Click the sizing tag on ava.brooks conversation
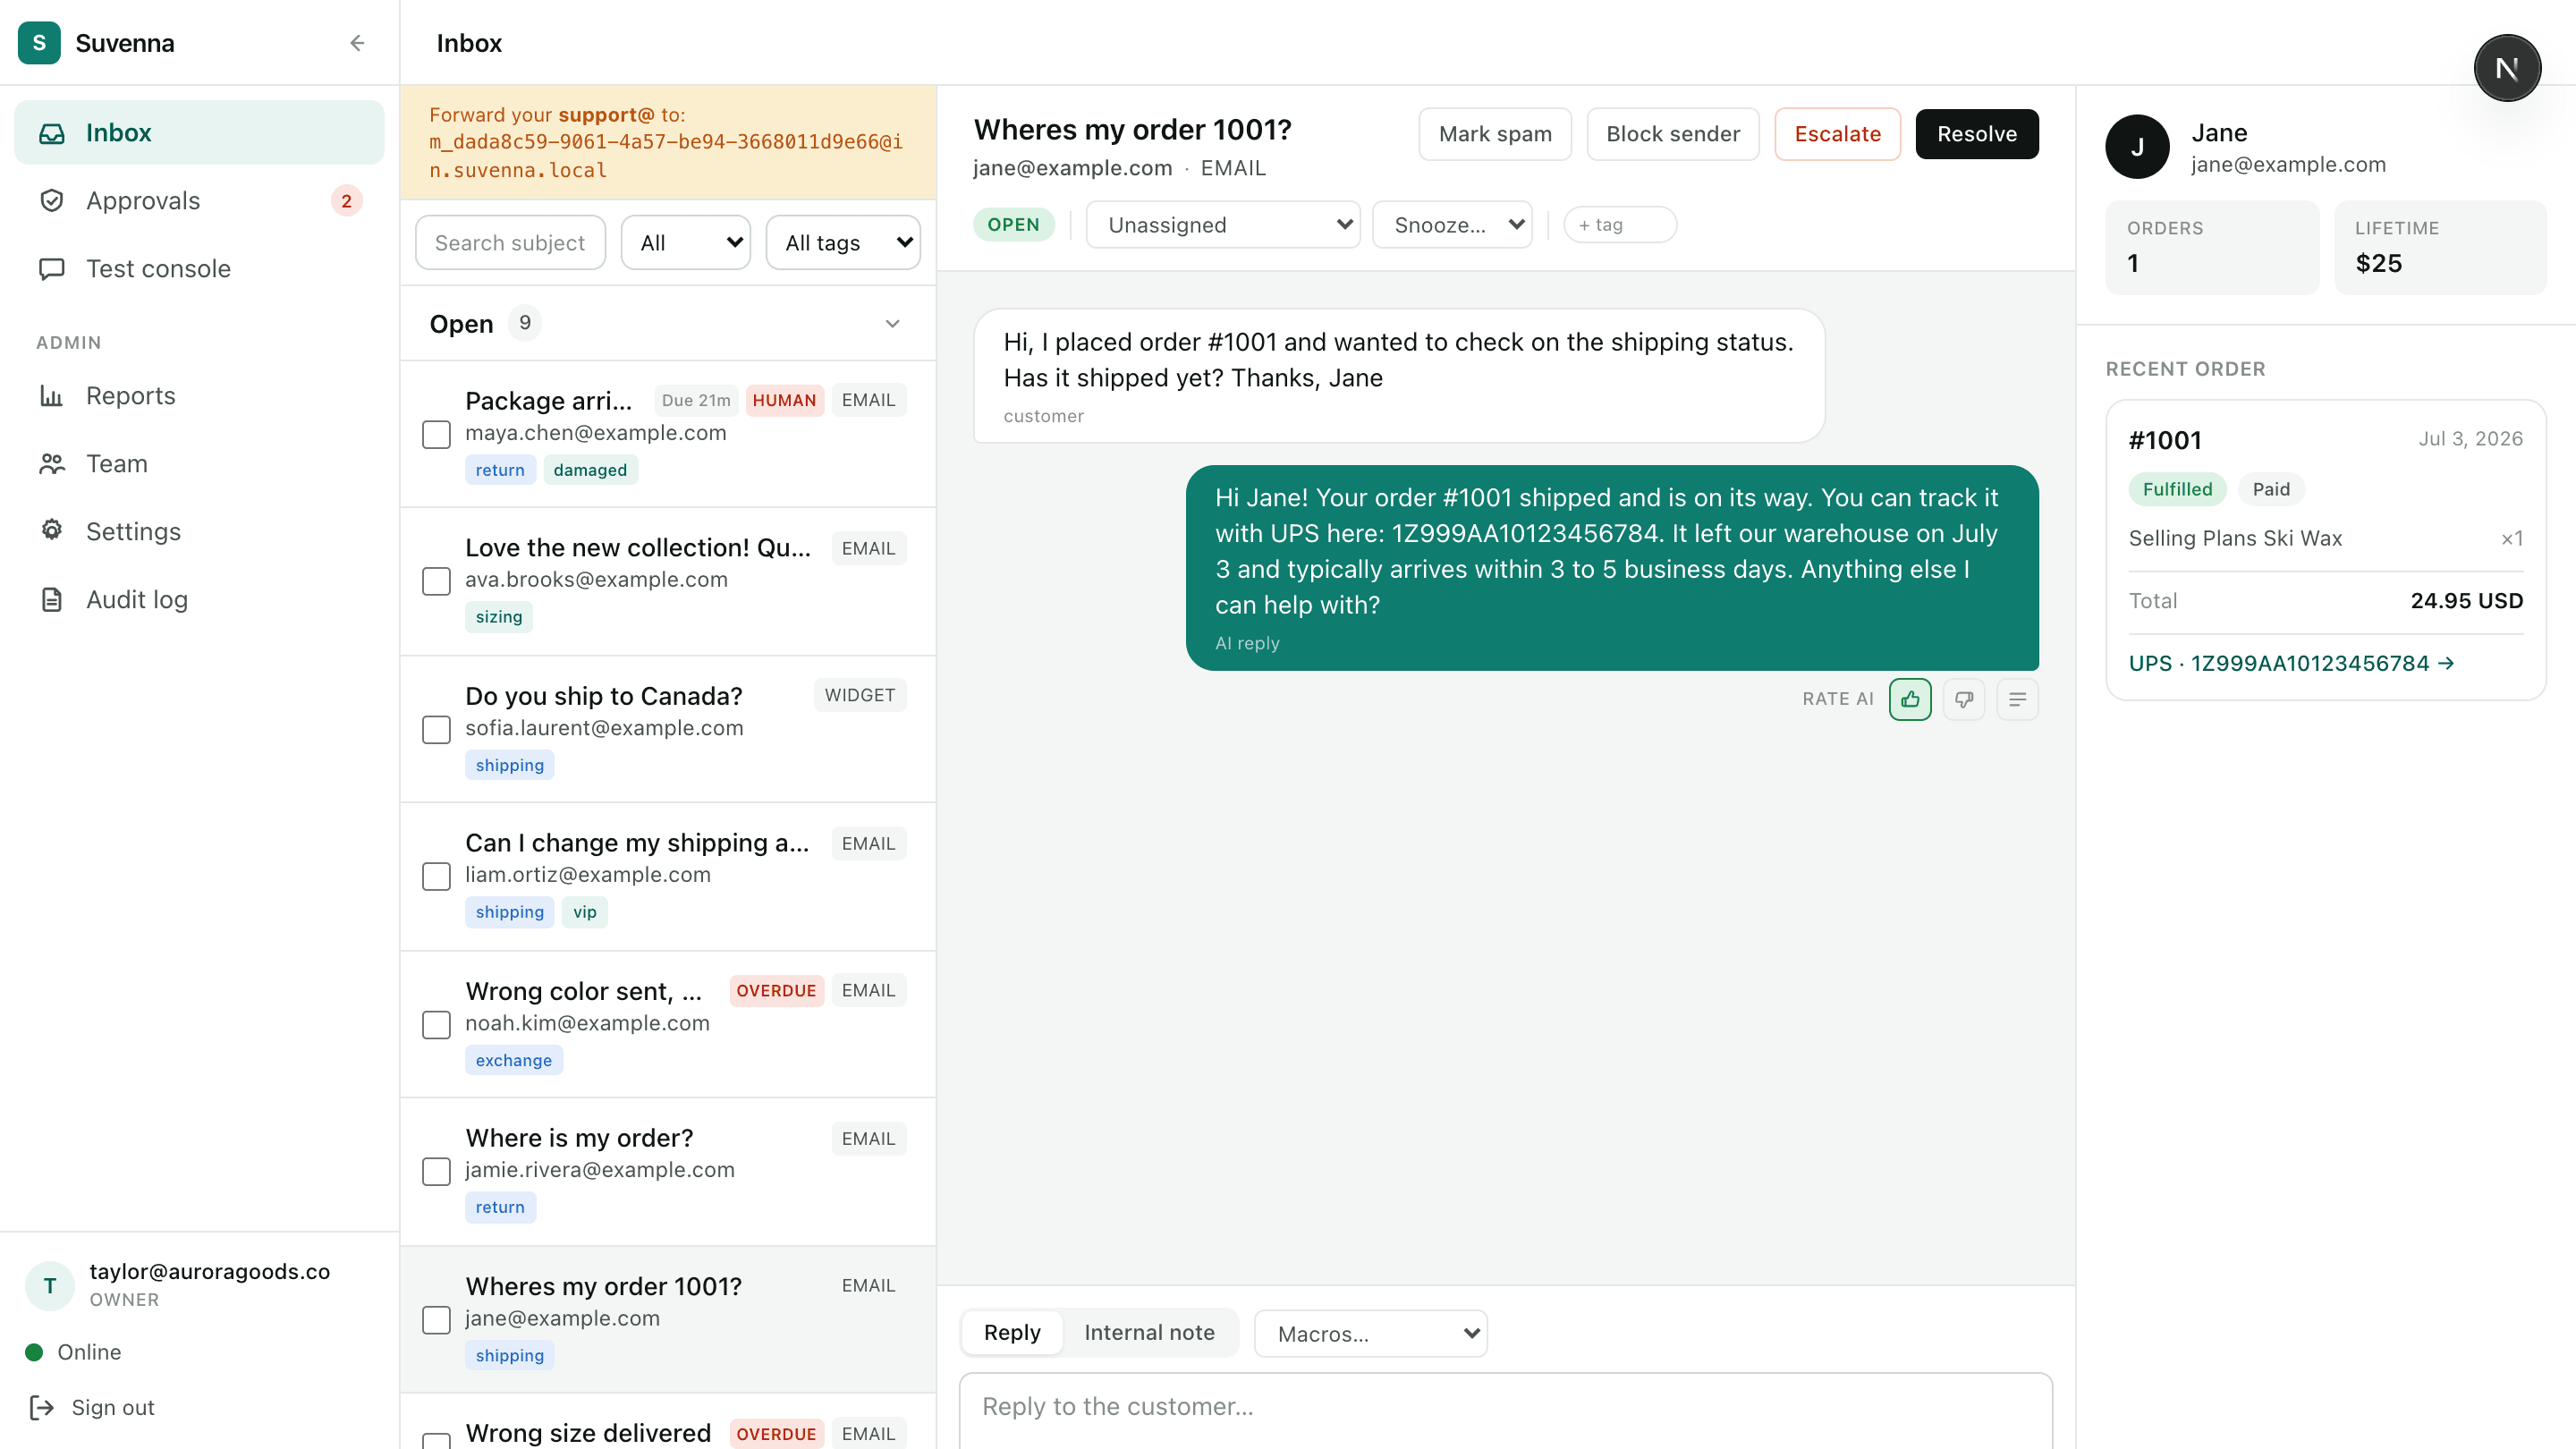Screen dimensions: 2576x1449 (x=499, y=617)
